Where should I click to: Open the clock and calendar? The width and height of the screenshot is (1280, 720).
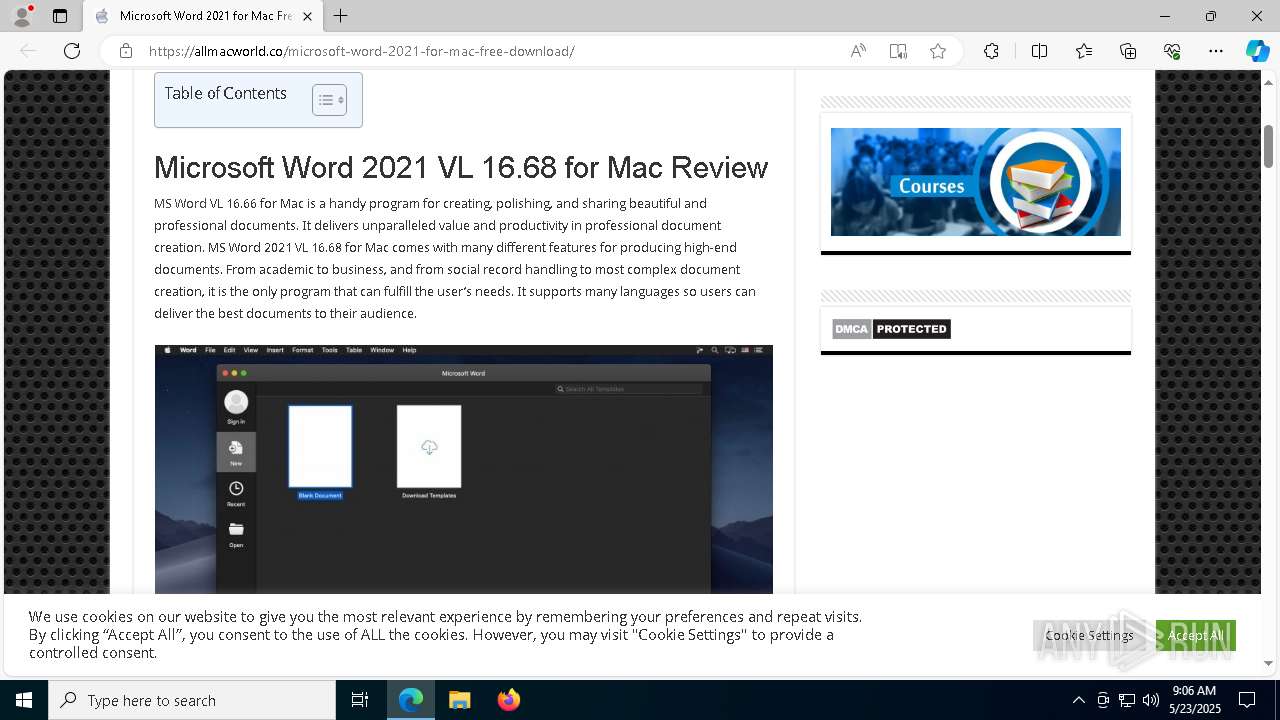(1194, 700)
